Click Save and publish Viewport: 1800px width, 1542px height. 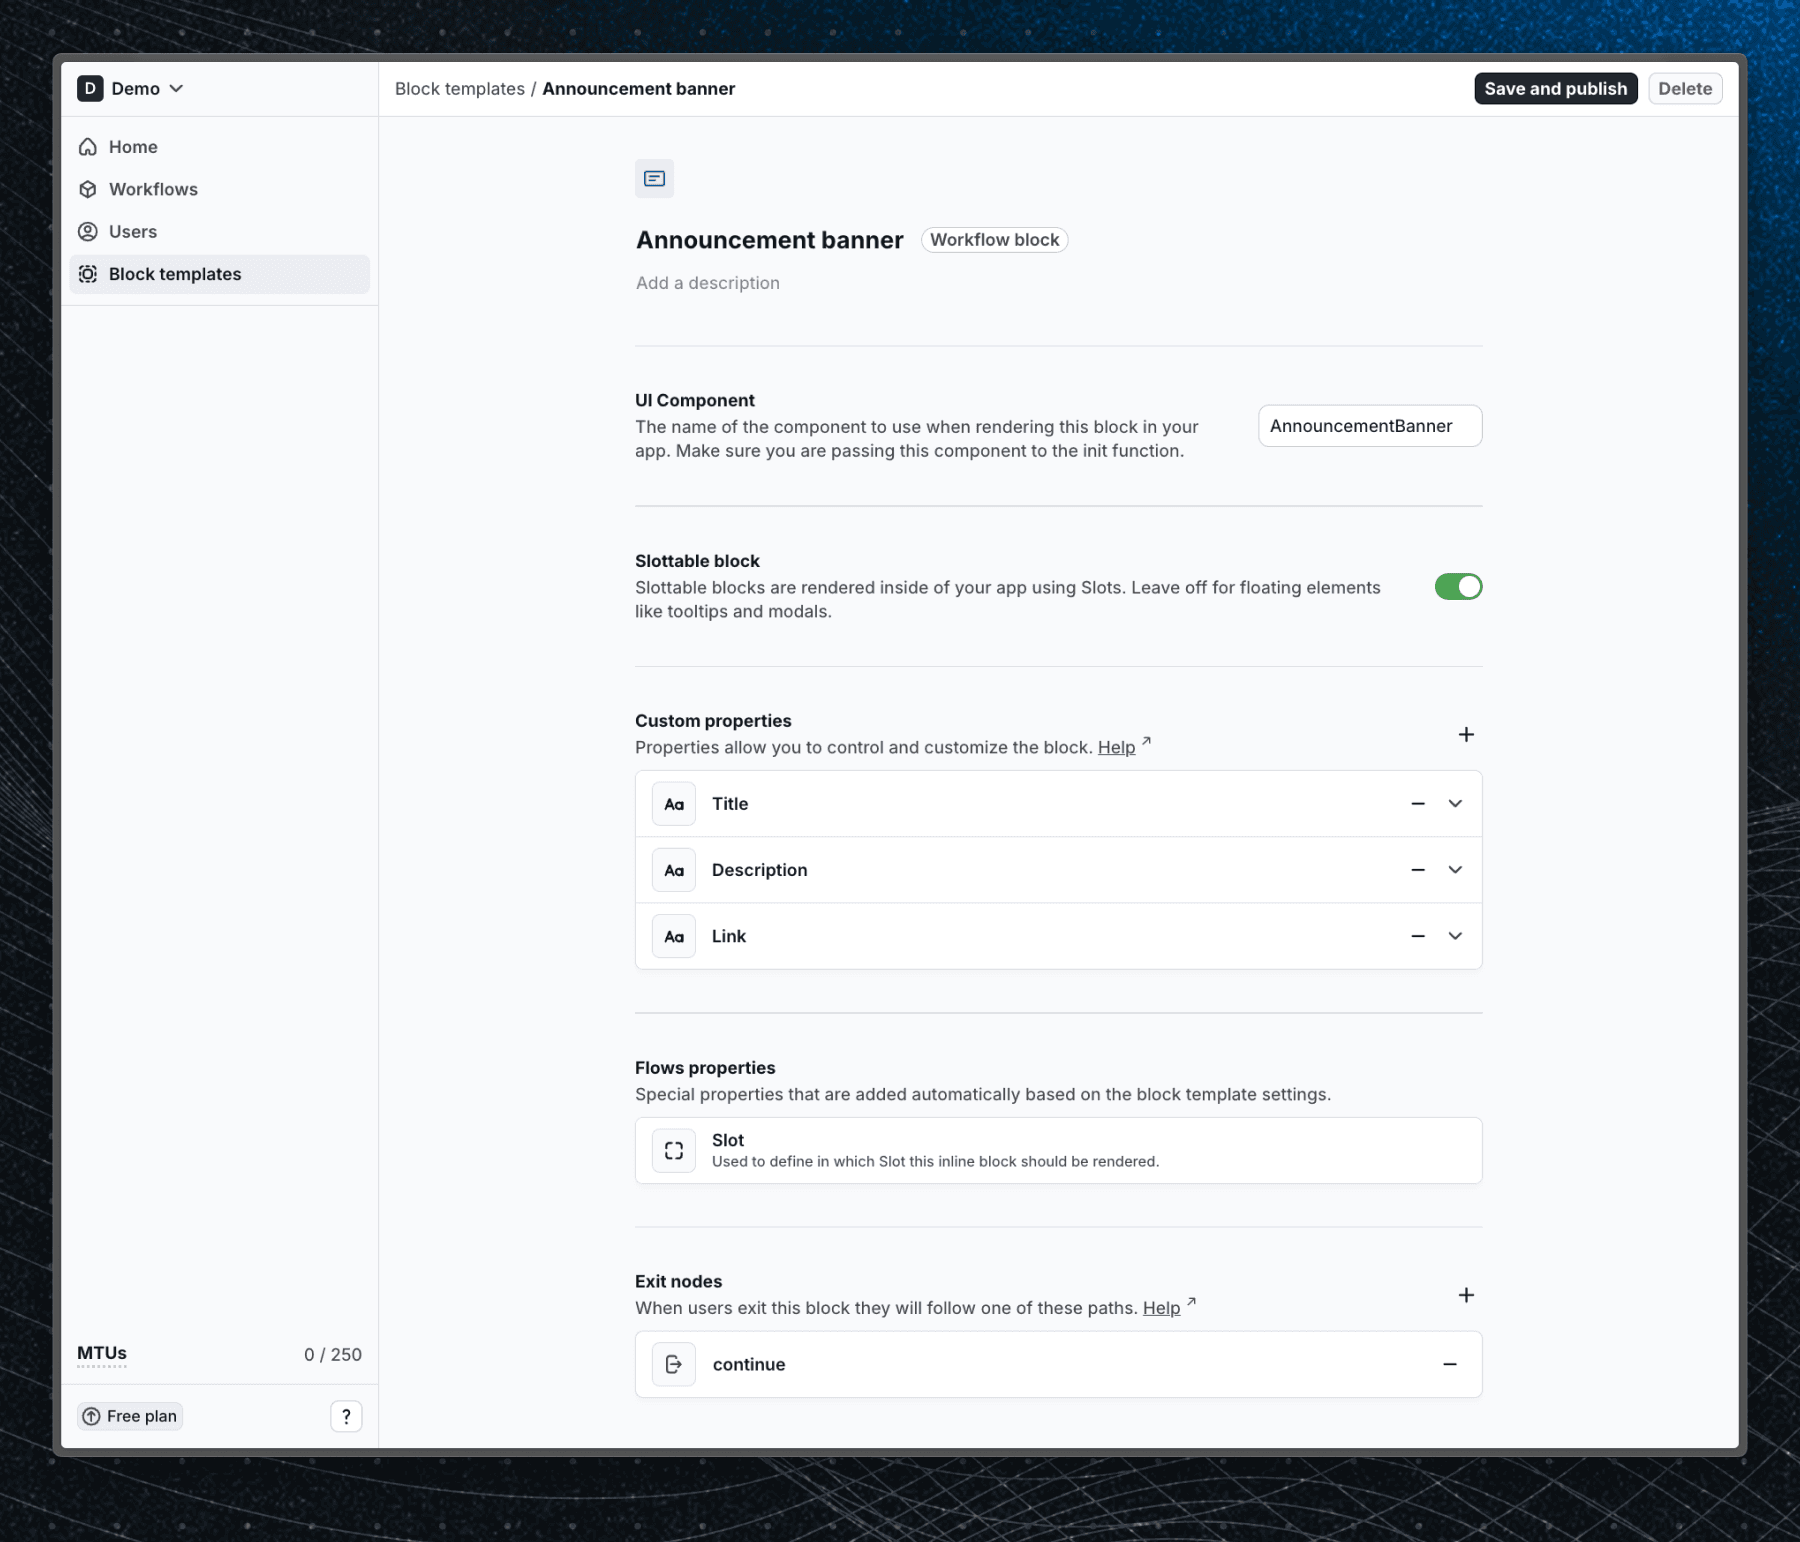[1554, 88]
